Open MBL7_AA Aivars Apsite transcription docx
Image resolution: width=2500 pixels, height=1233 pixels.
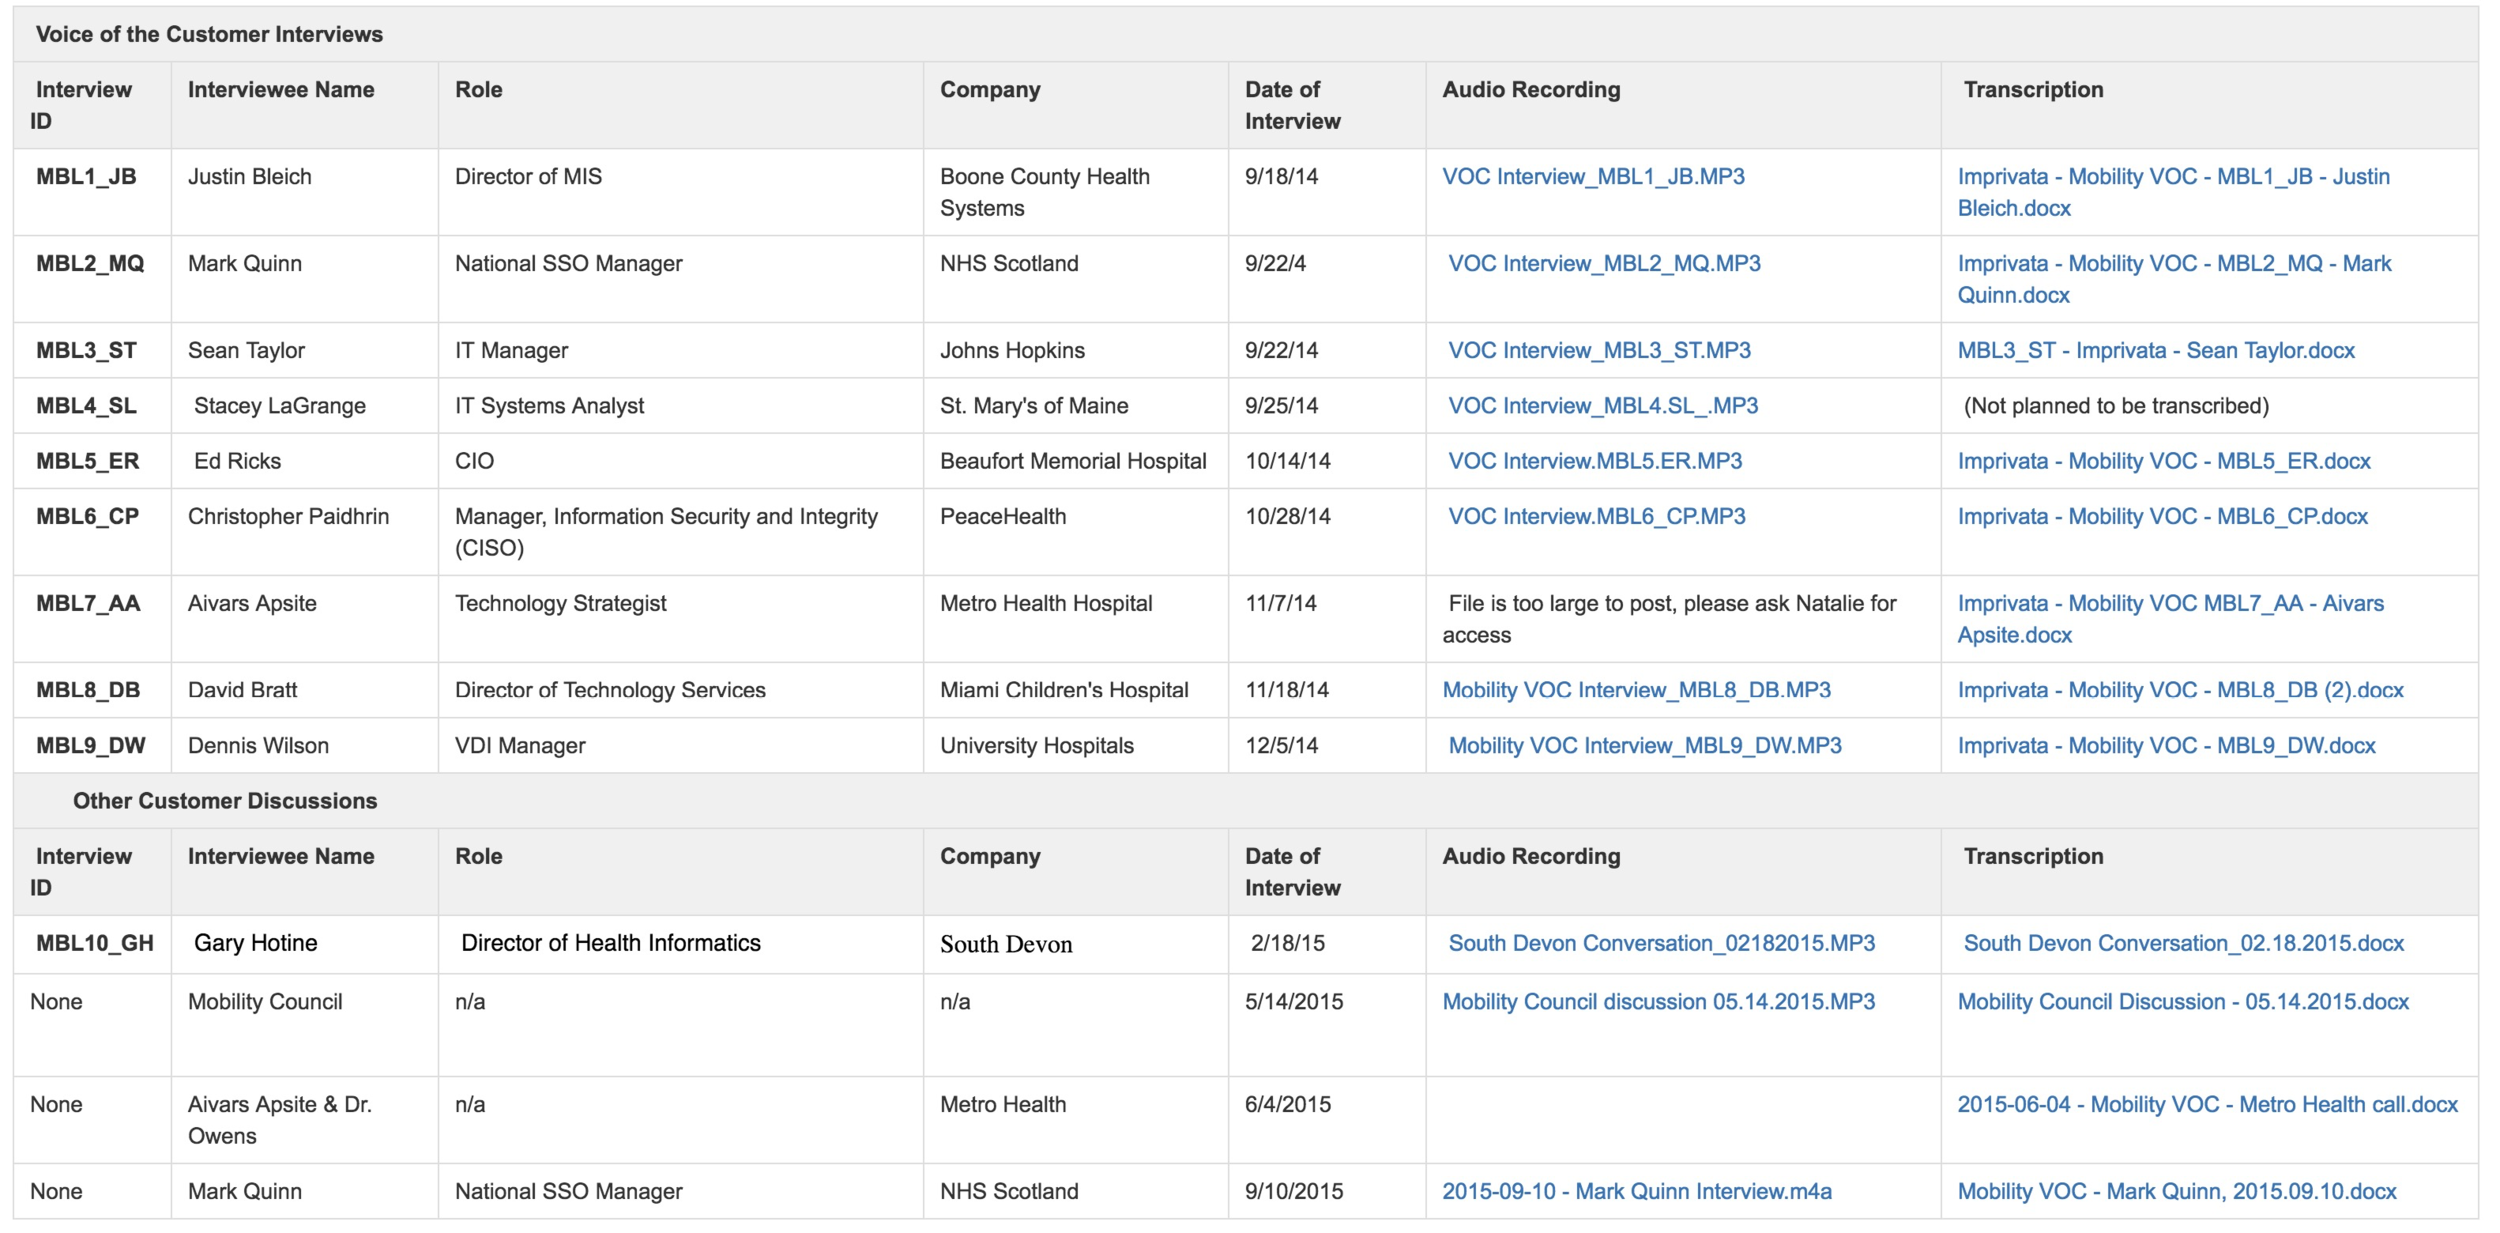pos(2169,604)
